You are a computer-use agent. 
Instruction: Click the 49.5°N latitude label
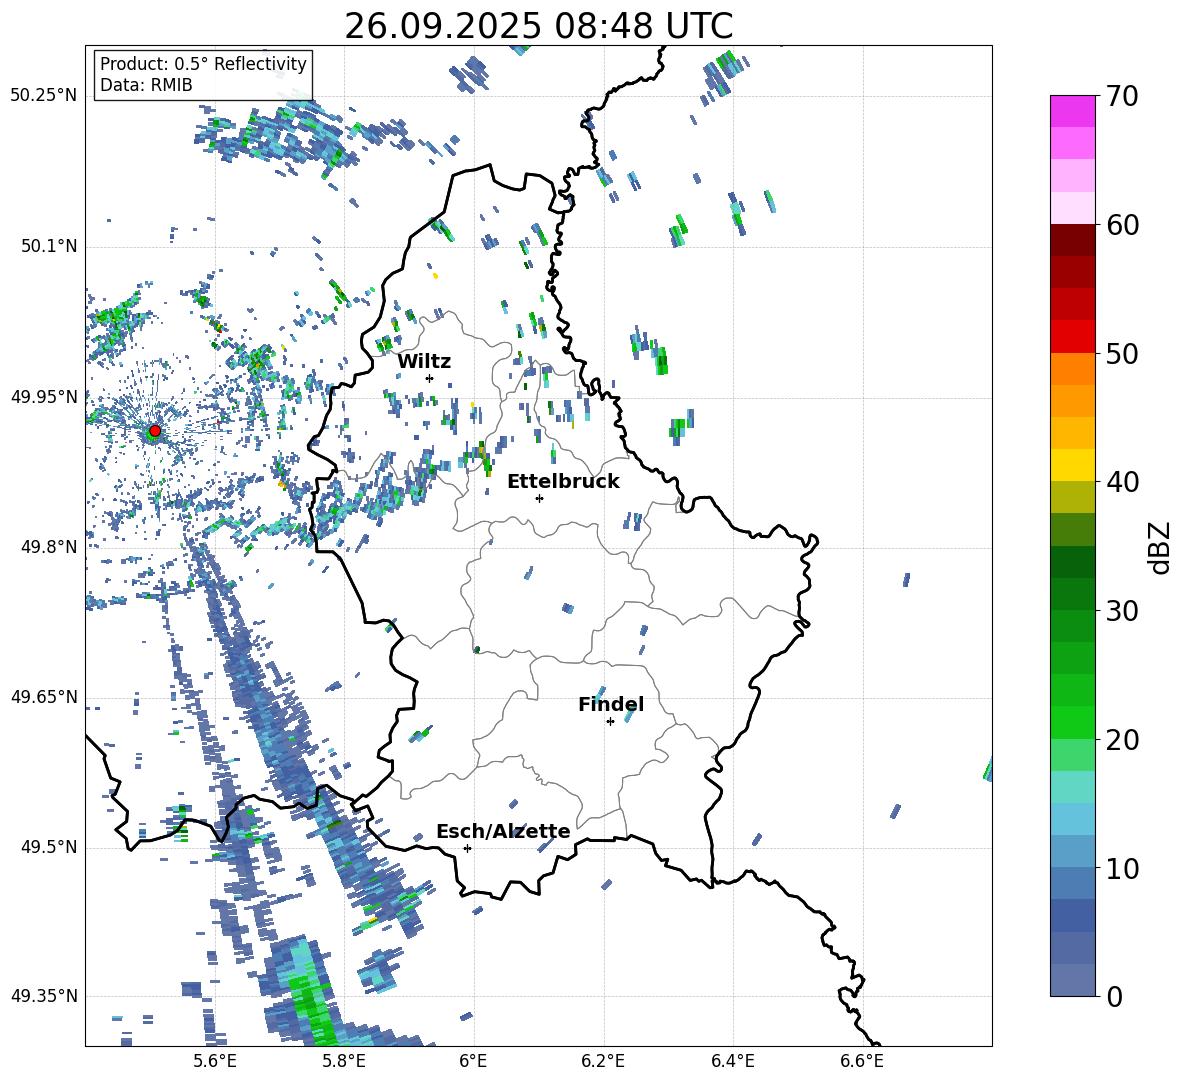tap(48, 847)
